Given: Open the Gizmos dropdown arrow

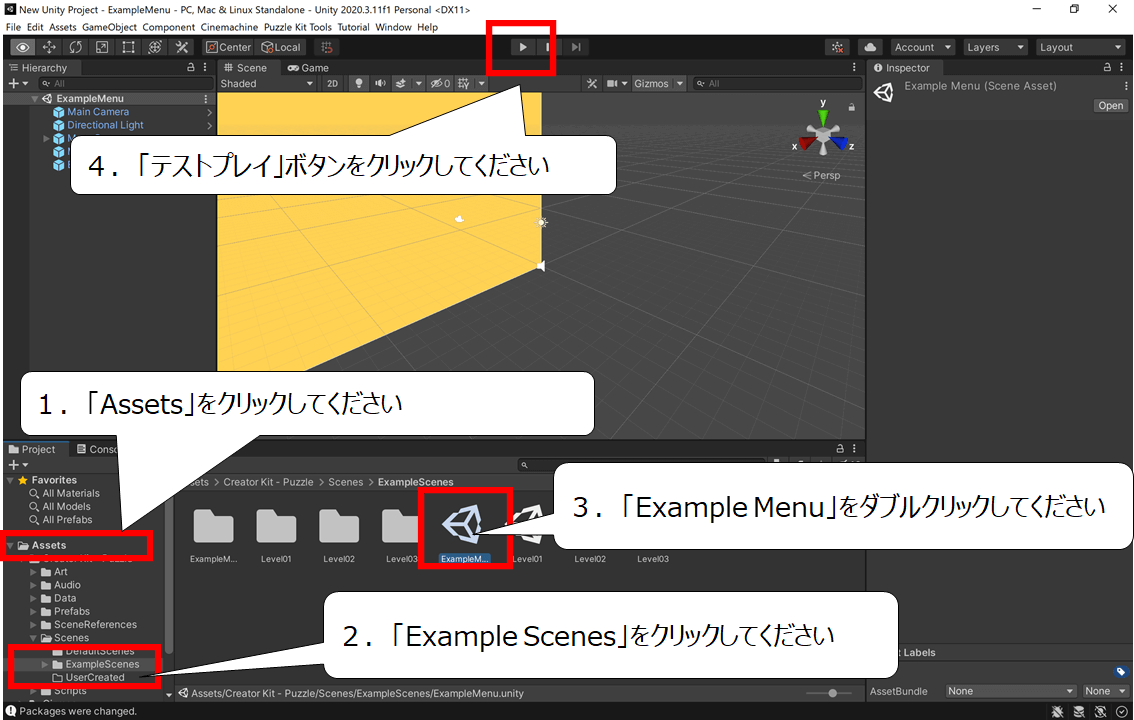Looking at the screenshot, I should tap(680, 83).
